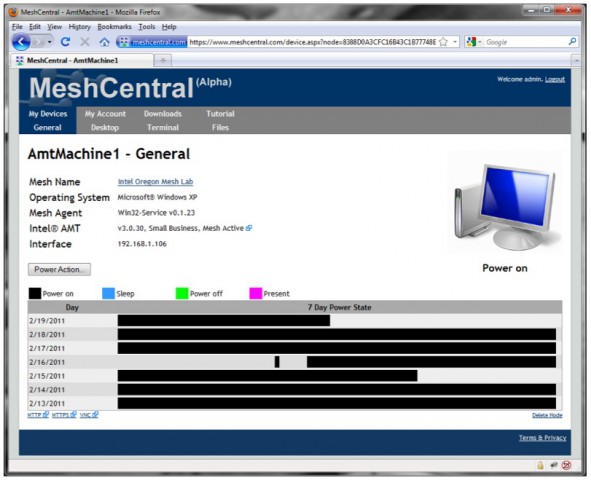Click the MeshCentral (Alpha) logo header
591x480 pixels.
pos(130,88)
